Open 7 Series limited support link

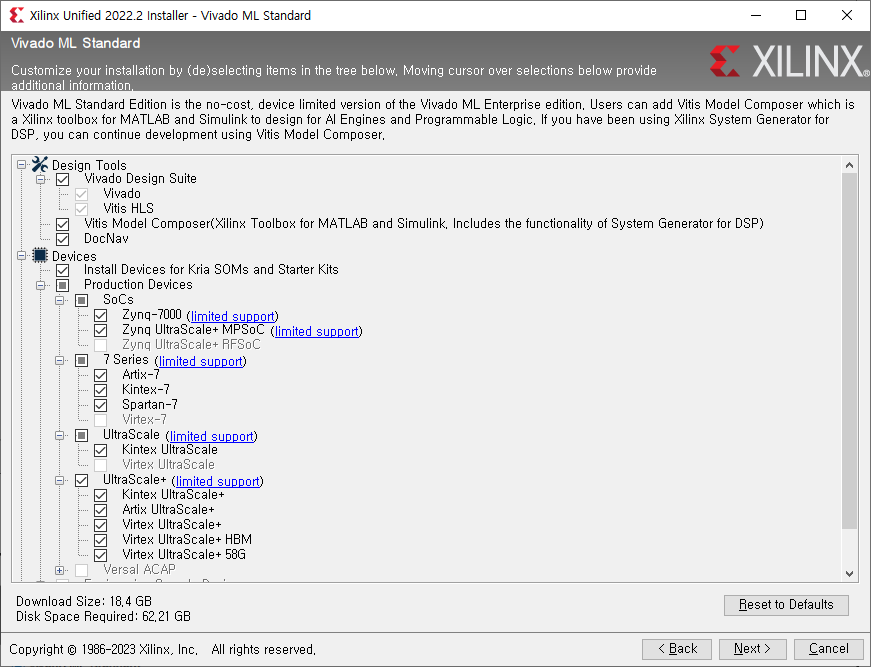click(x=201, y=361)
